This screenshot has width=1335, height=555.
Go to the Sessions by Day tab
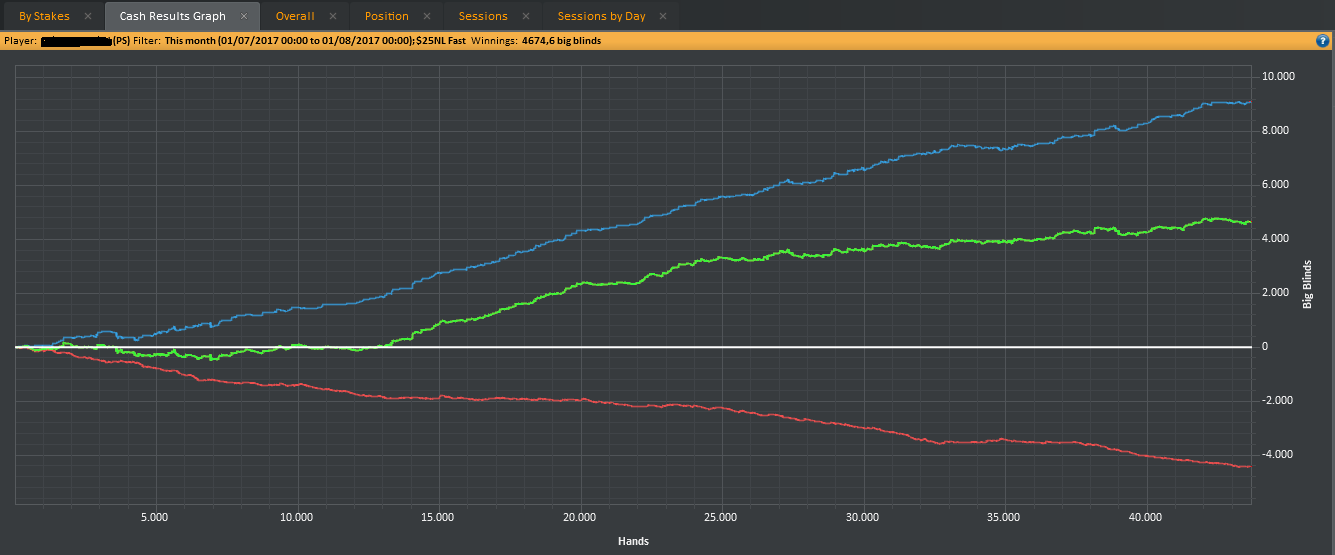[x=601, y=16]
